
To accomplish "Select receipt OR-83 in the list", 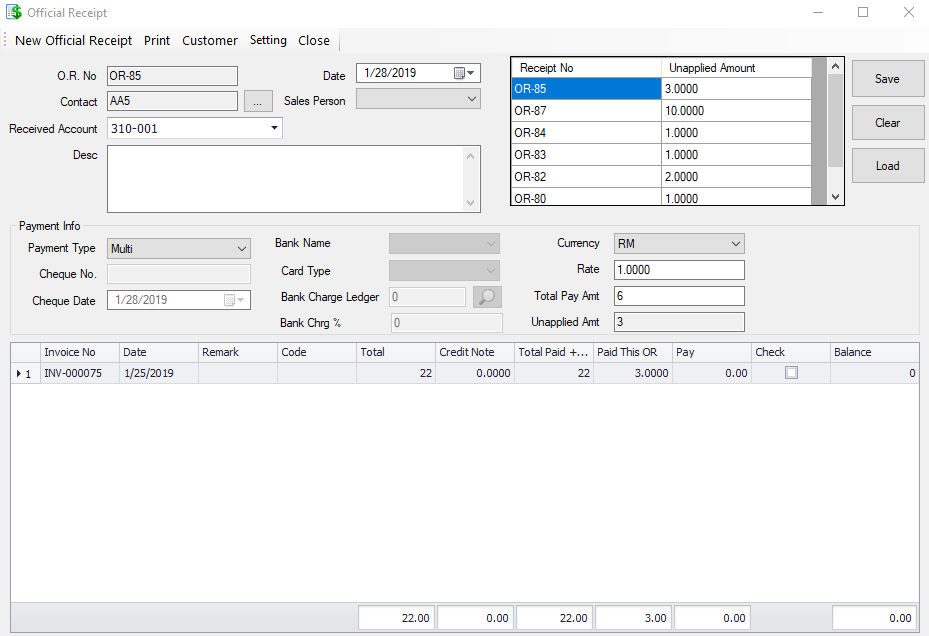I will tap(586, 155).
